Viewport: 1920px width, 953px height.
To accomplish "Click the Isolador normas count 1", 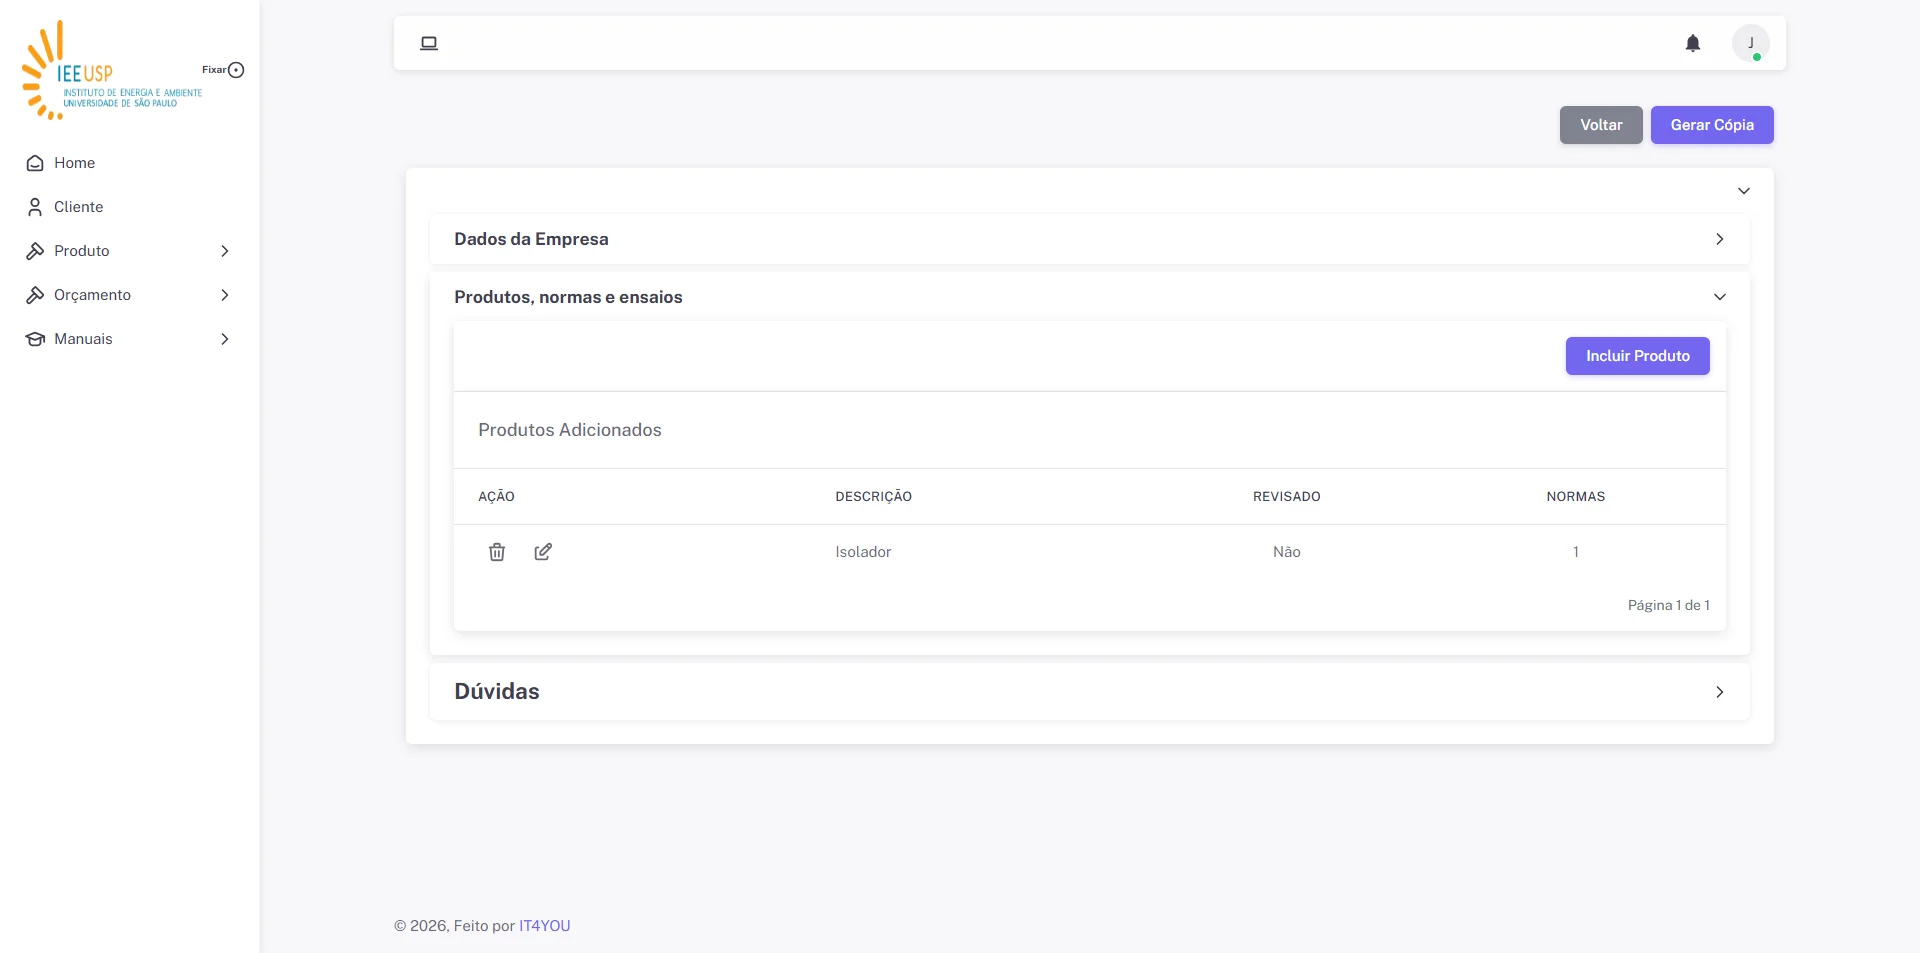I will (x=1576, y=552).
